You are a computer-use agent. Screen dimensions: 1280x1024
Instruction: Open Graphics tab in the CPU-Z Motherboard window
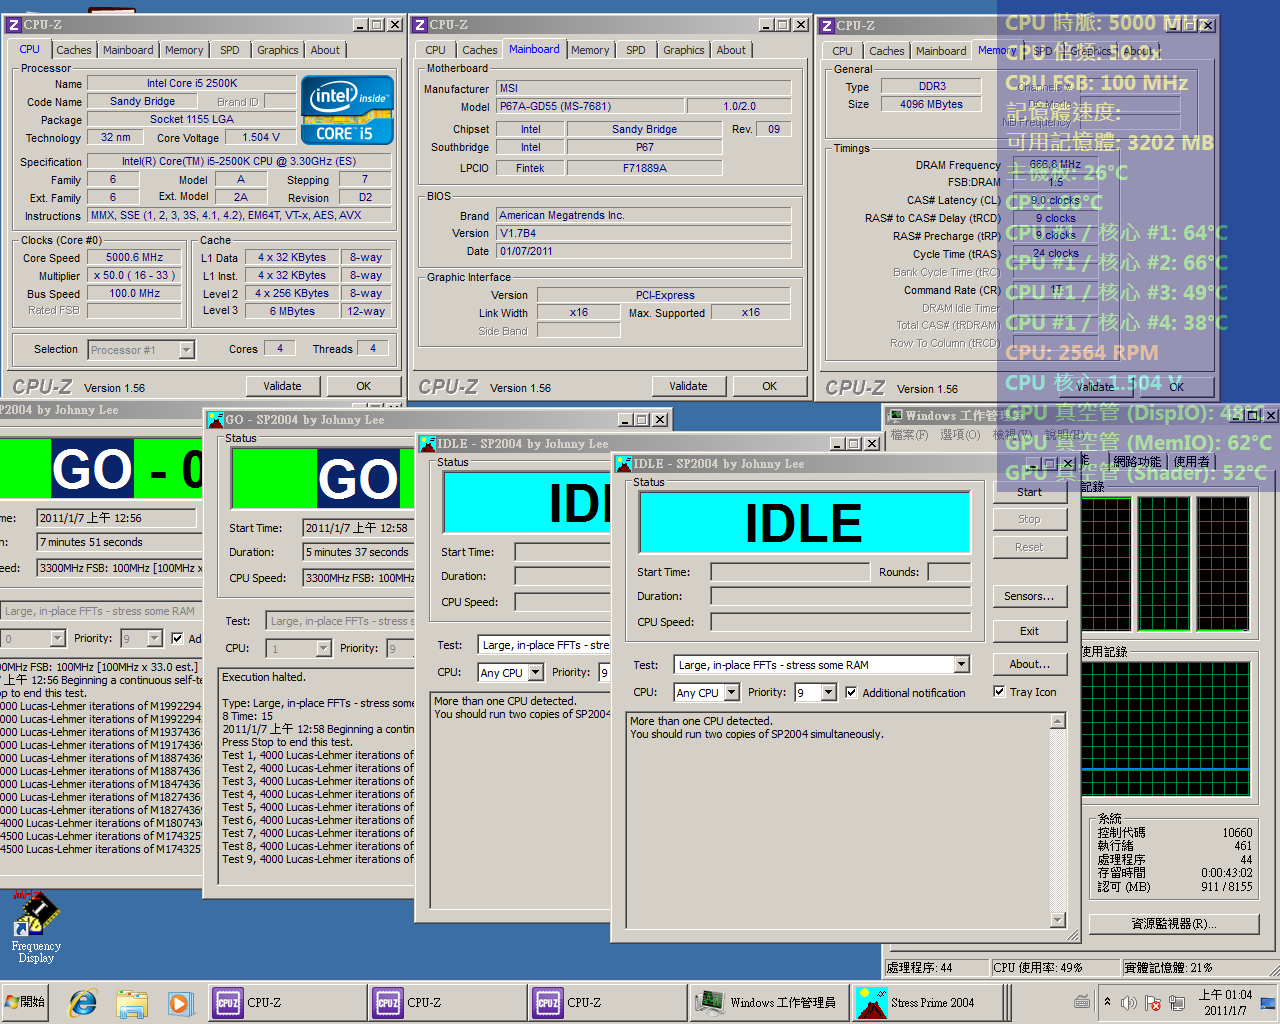click(684, 50)
